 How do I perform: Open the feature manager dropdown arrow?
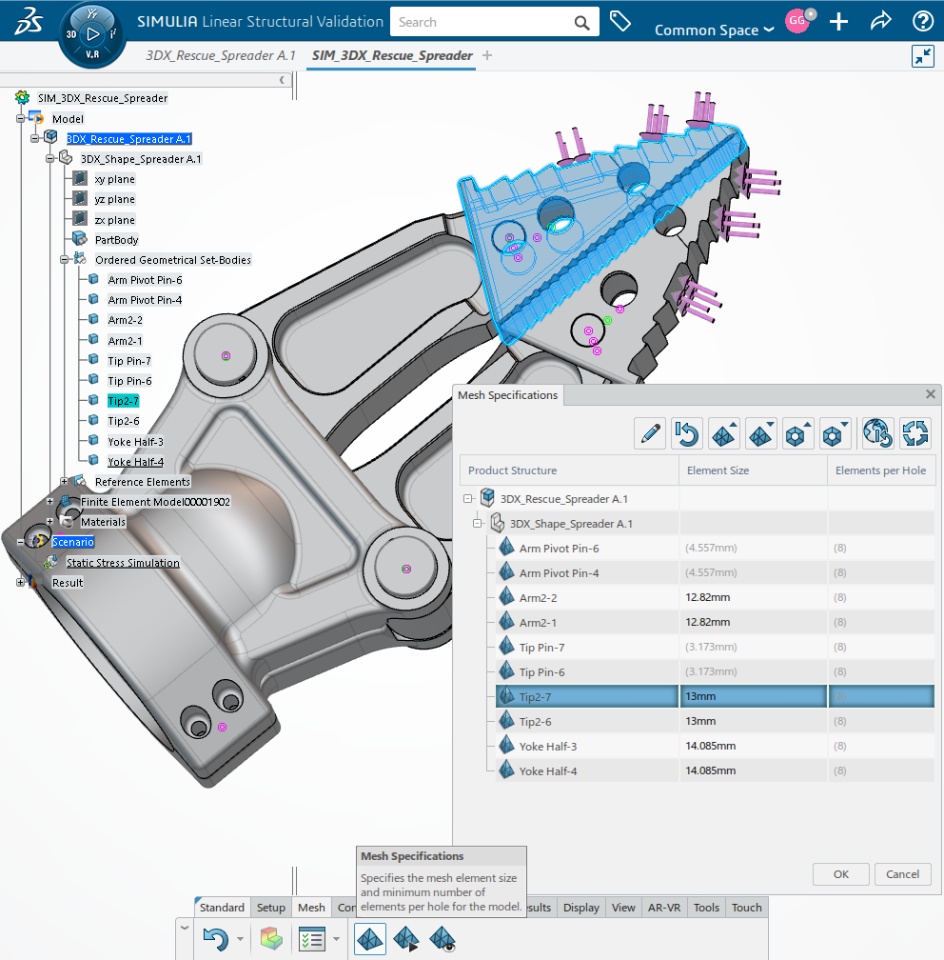coord(336,939)
